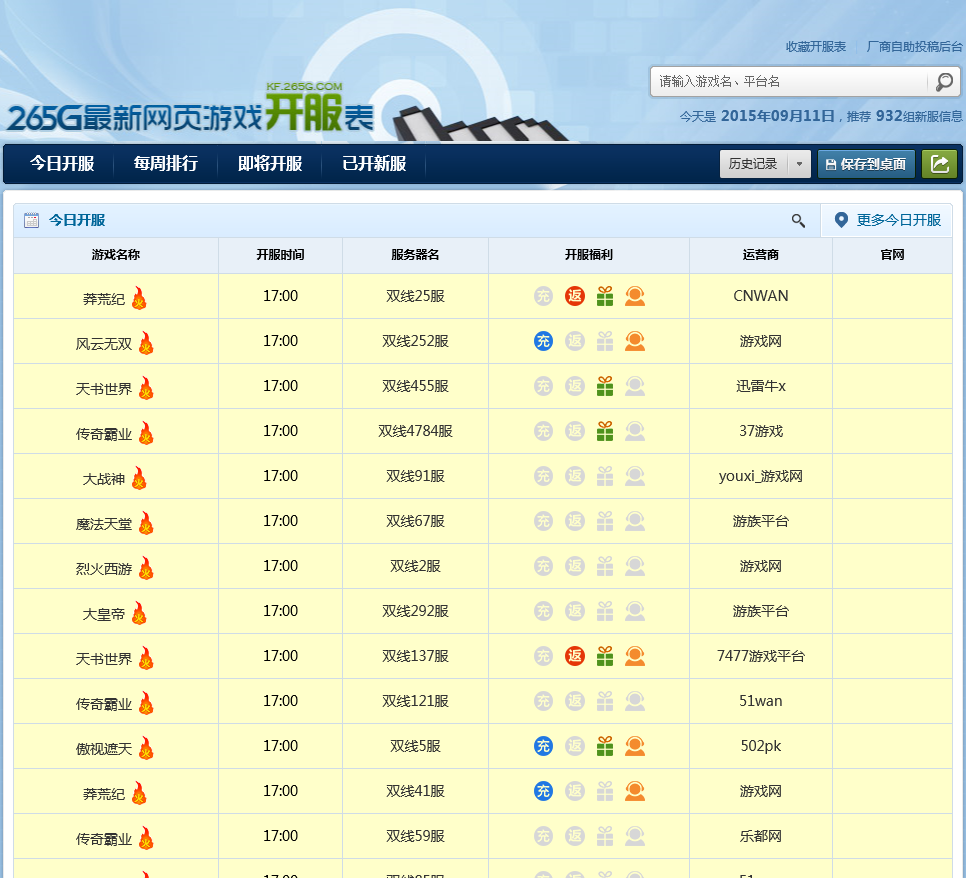966x878 pixels.
Task: Click operator 乐都网
Action: click(760, 836)
